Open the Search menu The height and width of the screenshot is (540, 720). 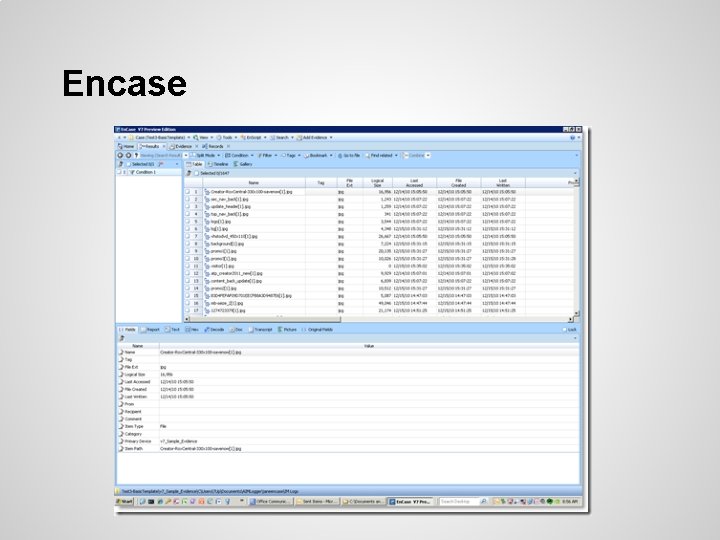coord(281,137)
